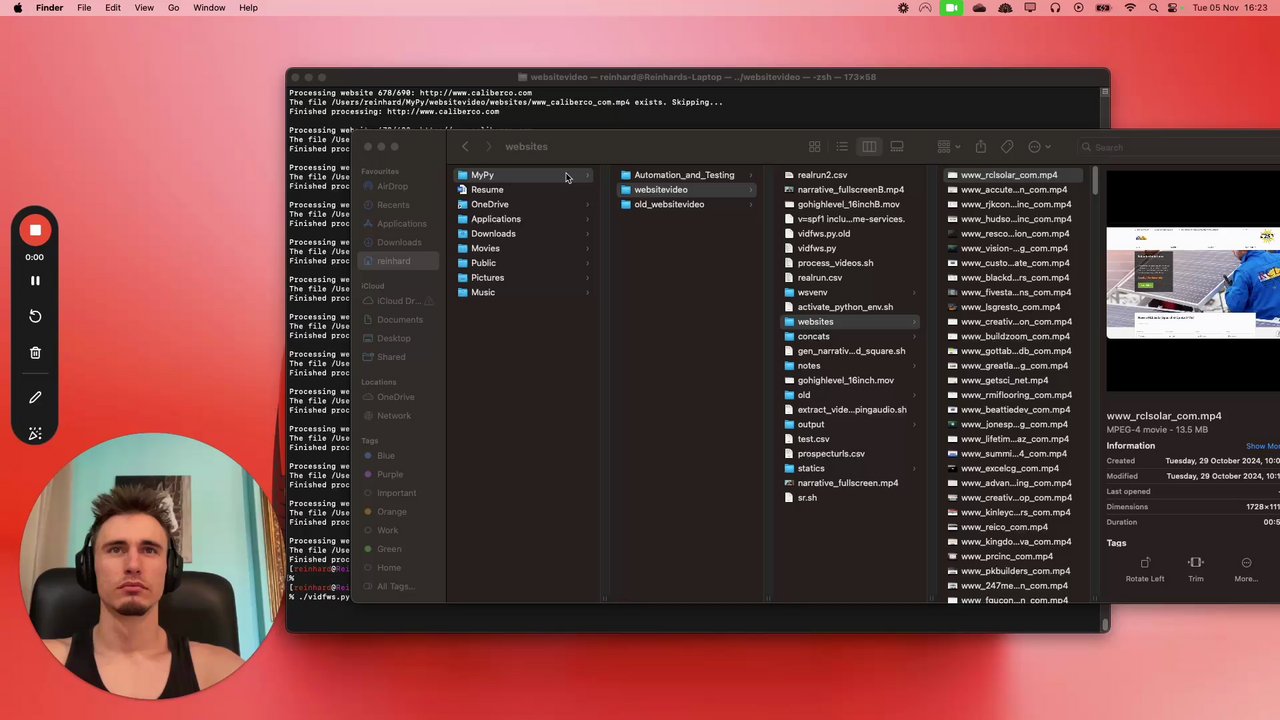Delete the recording with the trash icon
Screen dimensions: 1280x720
[x=35, y=353]
